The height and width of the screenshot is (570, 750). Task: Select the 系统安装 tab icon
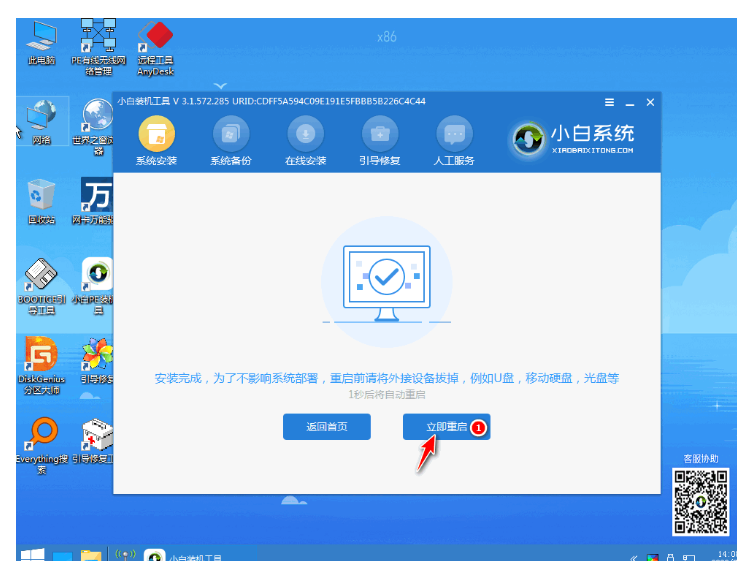(x=156, y=133)
